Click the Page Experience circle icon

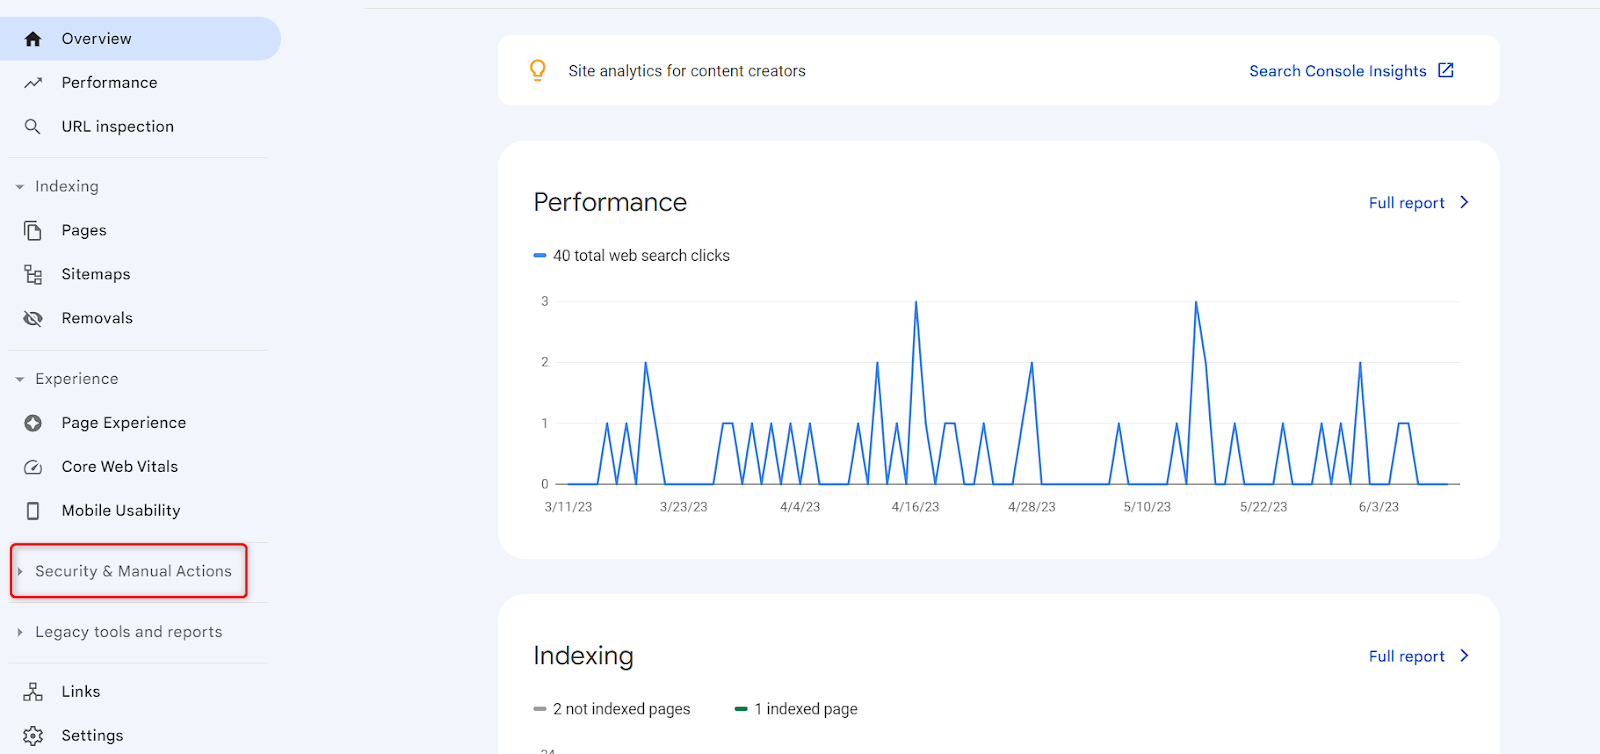click(33, 423)
